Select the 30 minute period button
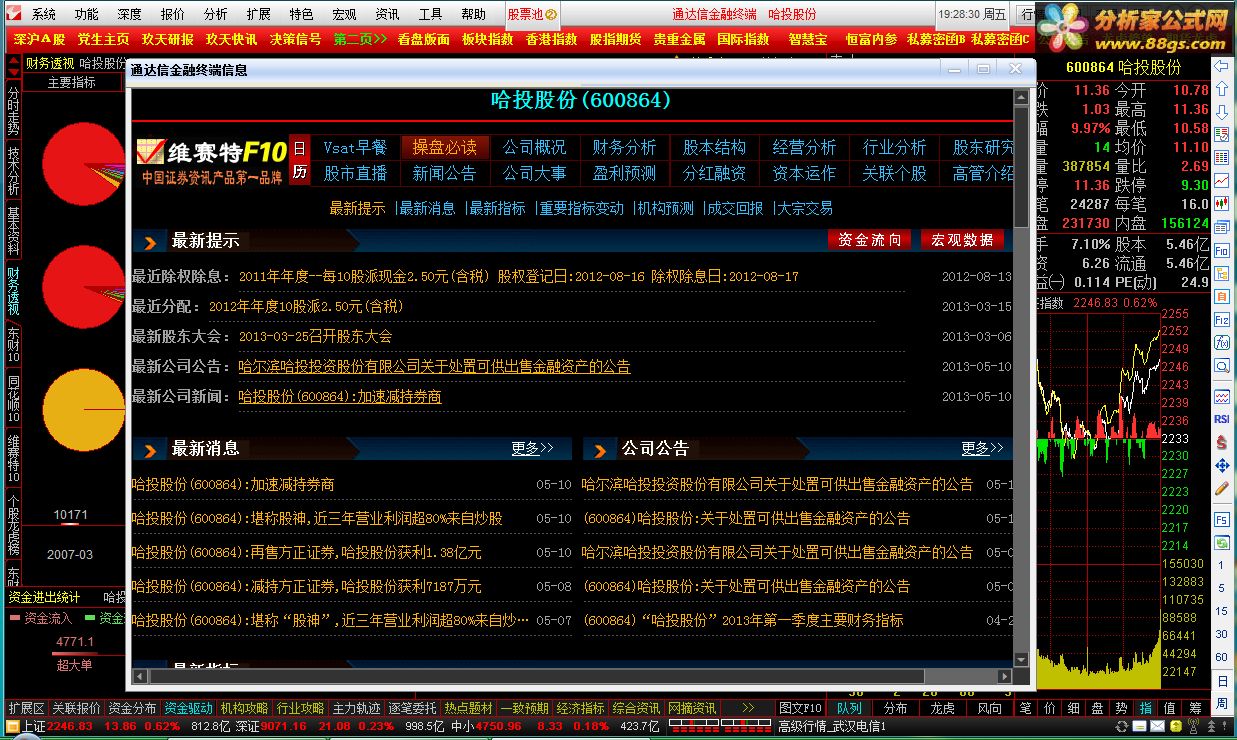Image resolution: width=1237 pixels, height=740 pixels. click(1221, 634)
